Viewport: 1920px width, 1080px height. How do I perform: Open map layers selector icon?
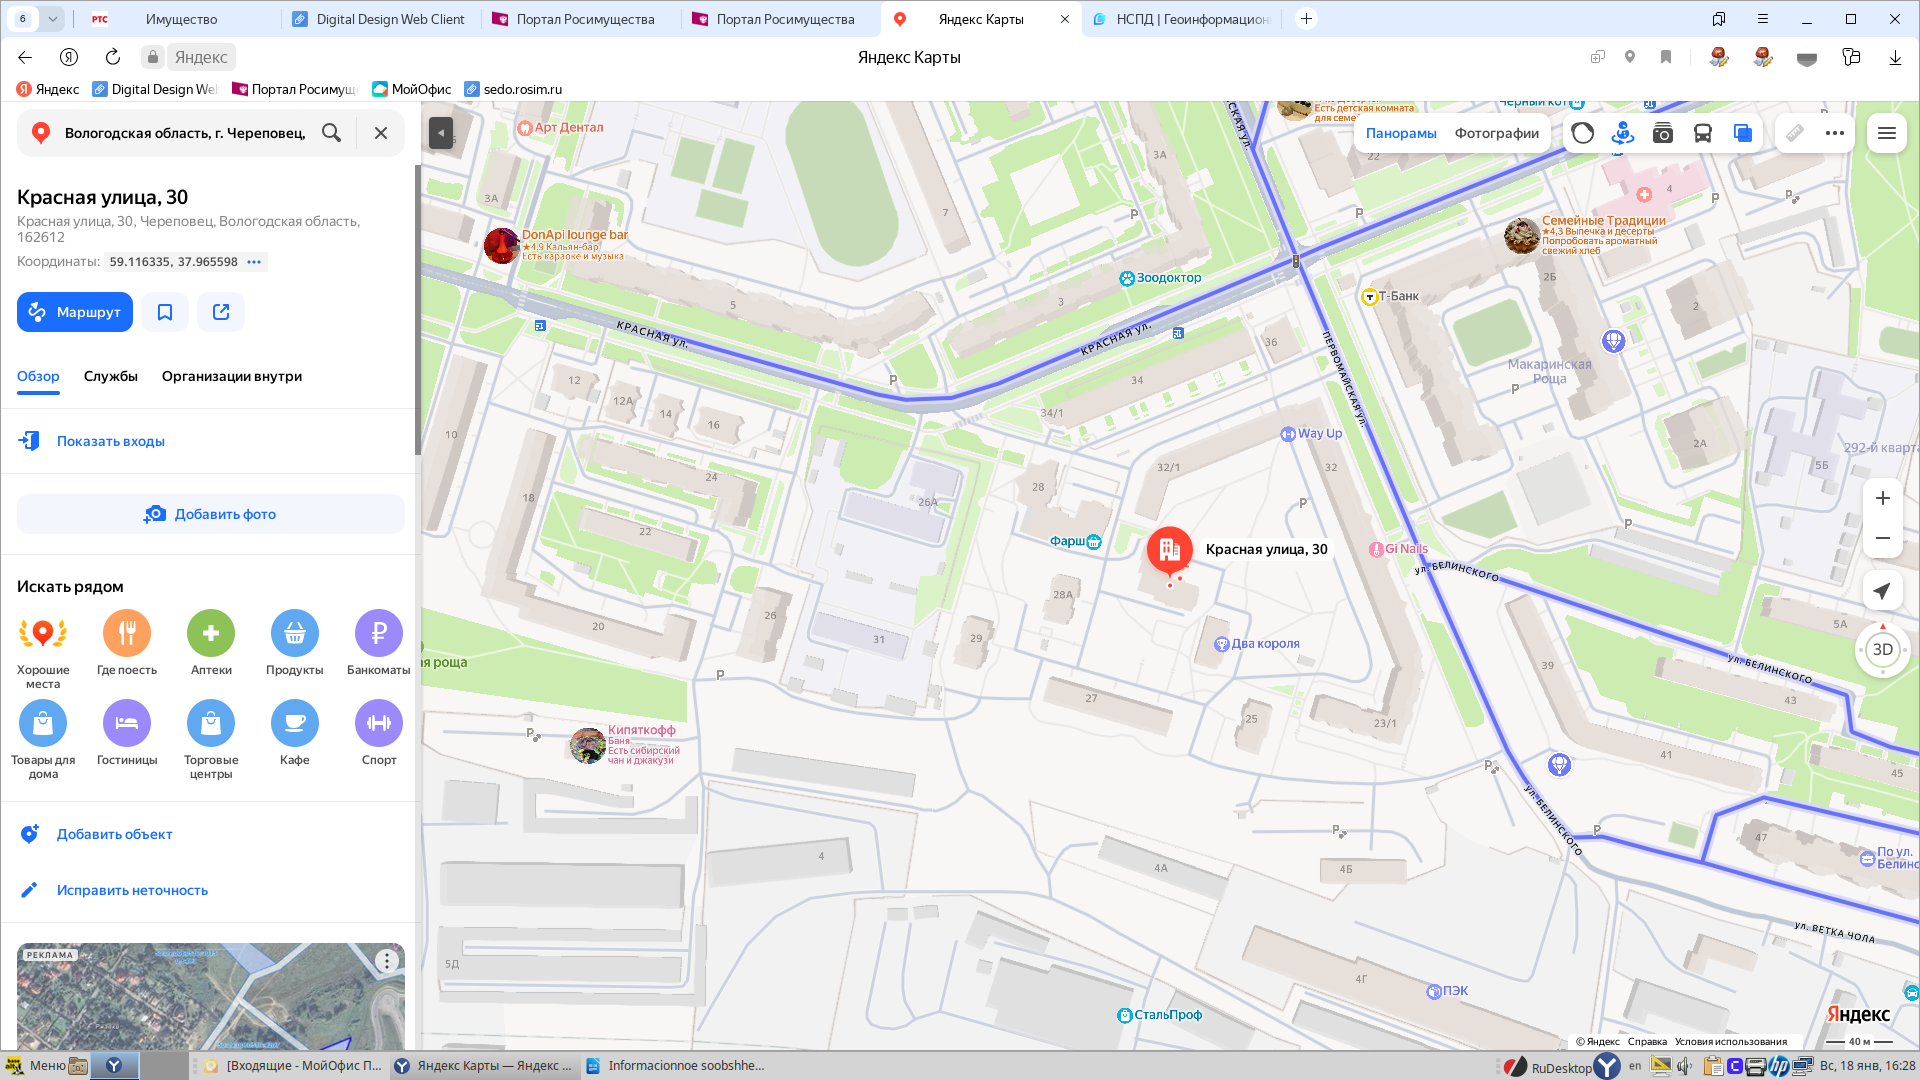coord(1743,133)
